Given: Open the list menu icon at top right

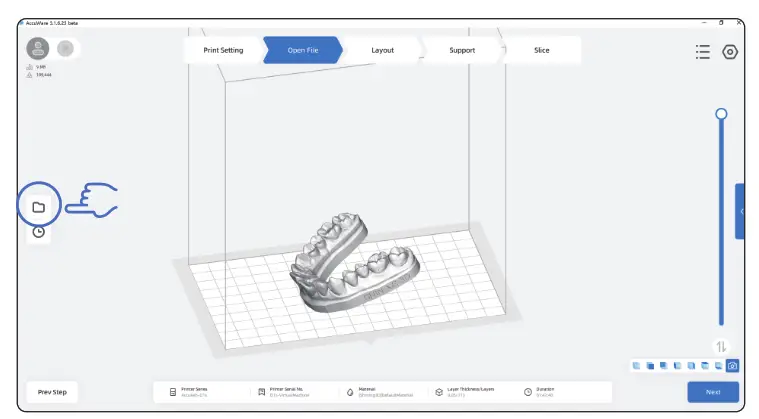Looking at the screenshot, I should (x=703, y=52).
